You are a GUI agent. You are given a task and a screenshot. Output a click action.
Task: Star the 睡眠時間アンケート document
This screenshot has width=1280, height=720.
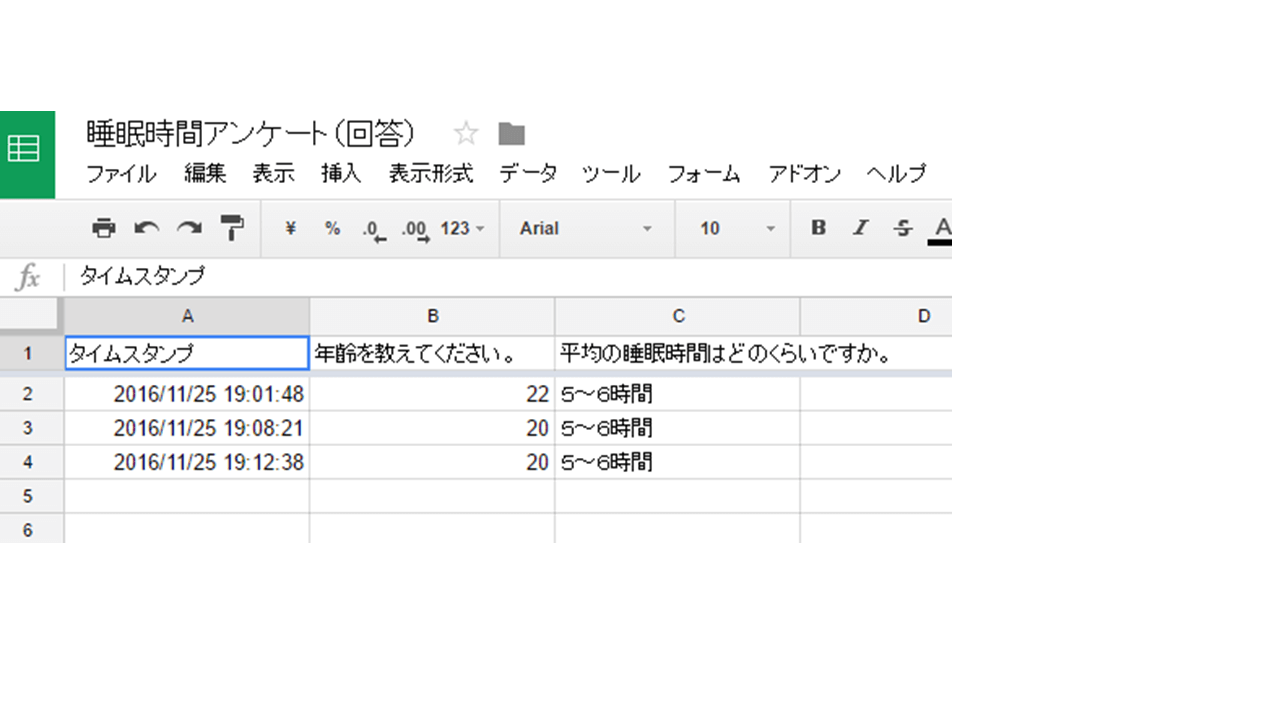(x=466, y=134)
